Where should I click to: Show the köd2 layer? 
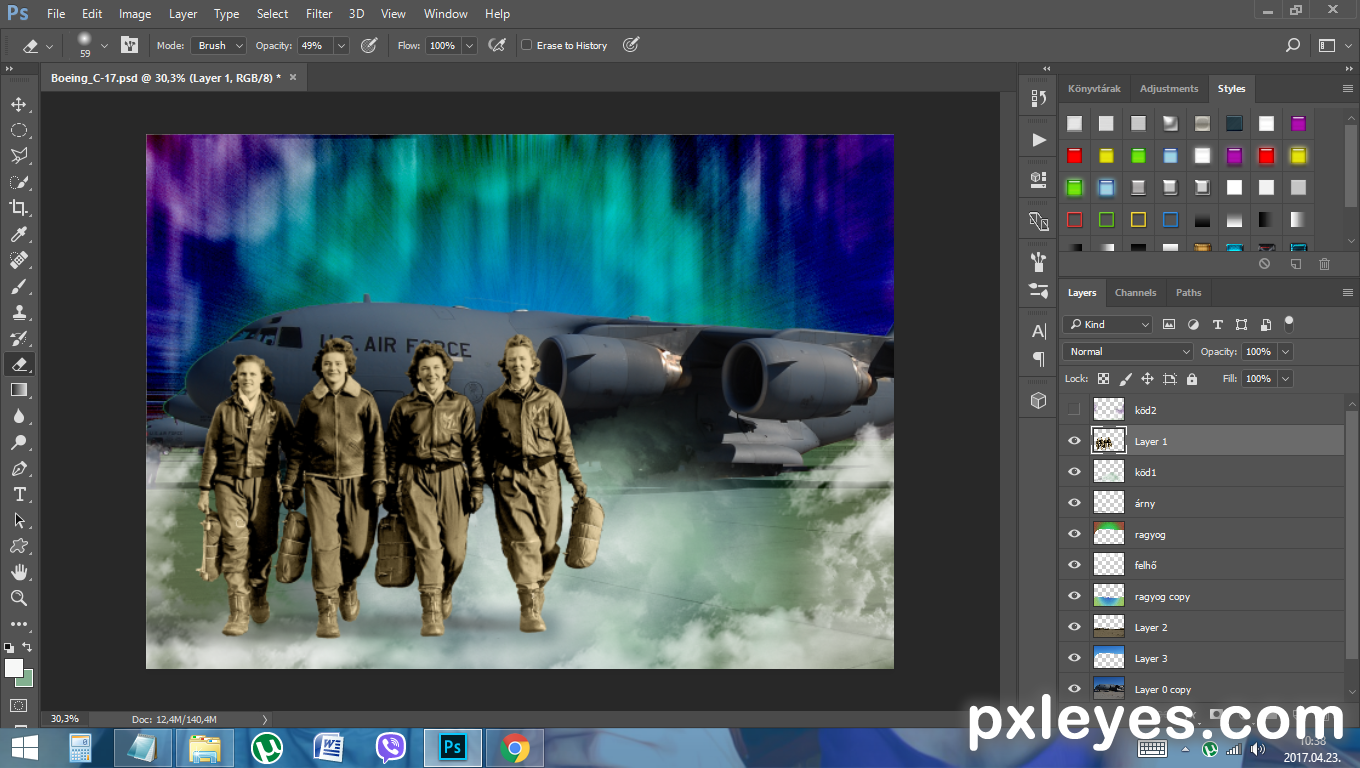click(x=1074, y=409)
